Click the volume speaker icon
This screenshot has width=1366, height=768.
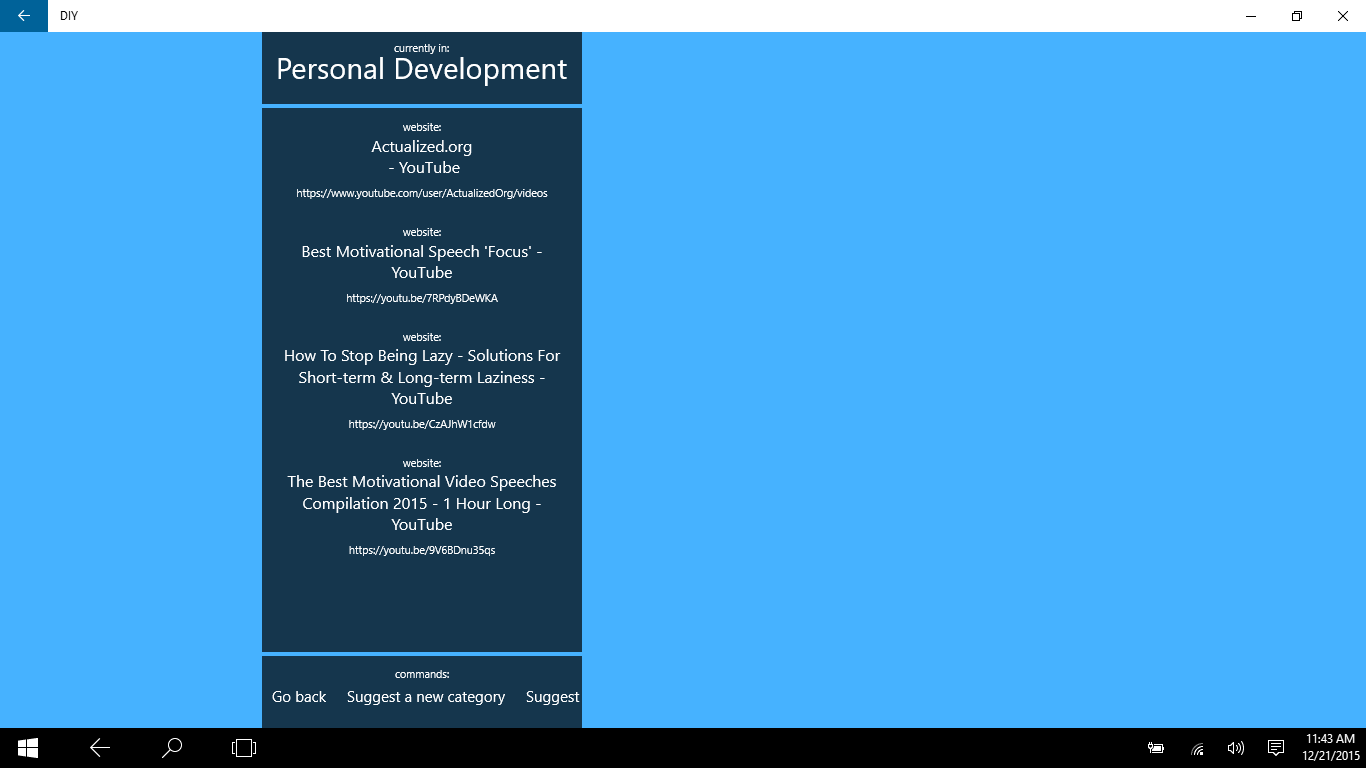point(1236,748)
